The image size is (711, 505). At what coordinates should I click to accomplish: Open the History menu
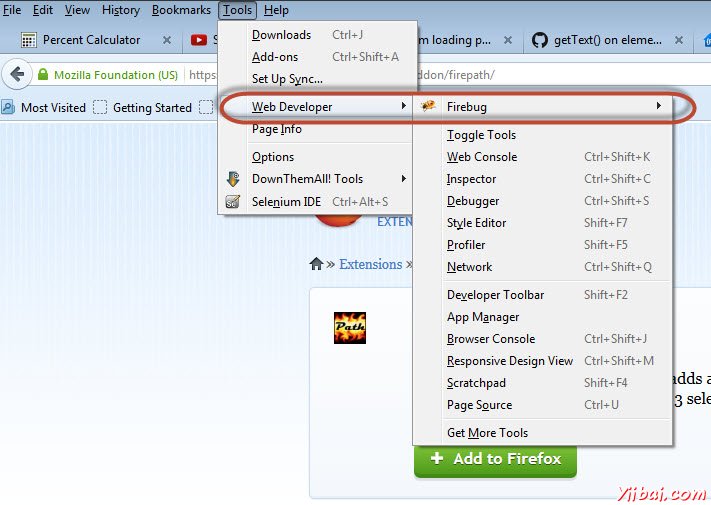tap(121, 10)
